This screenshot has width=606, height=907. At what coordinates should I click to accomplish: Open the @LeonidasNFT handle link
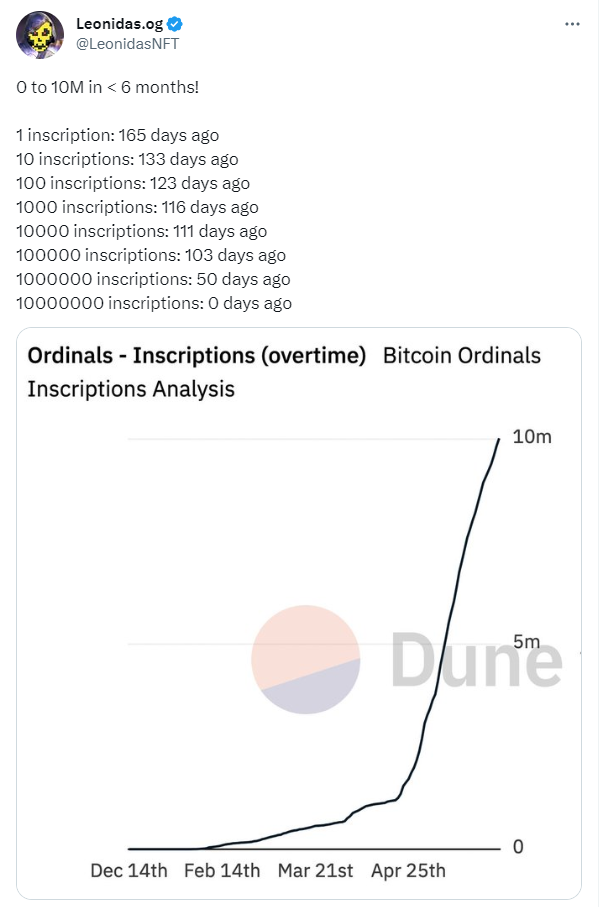point(122,43)
